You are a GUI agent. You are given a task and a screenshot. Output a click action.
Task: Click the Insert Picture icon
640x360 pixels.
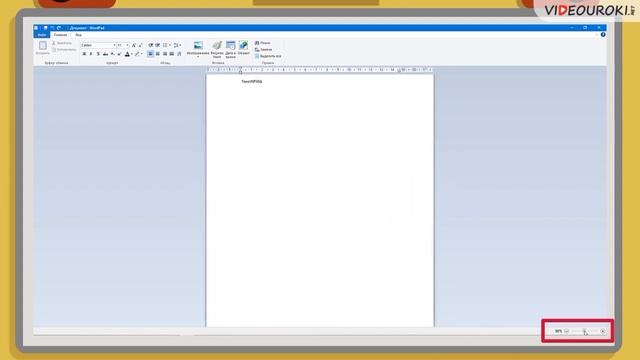point(198,45)
